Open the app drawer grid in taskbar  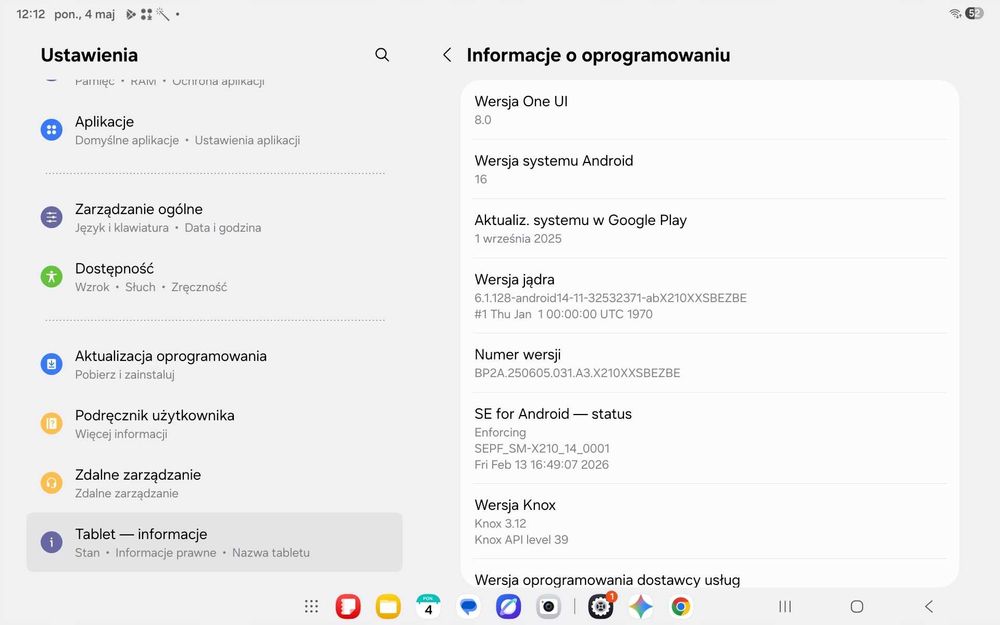coord(311,607)
